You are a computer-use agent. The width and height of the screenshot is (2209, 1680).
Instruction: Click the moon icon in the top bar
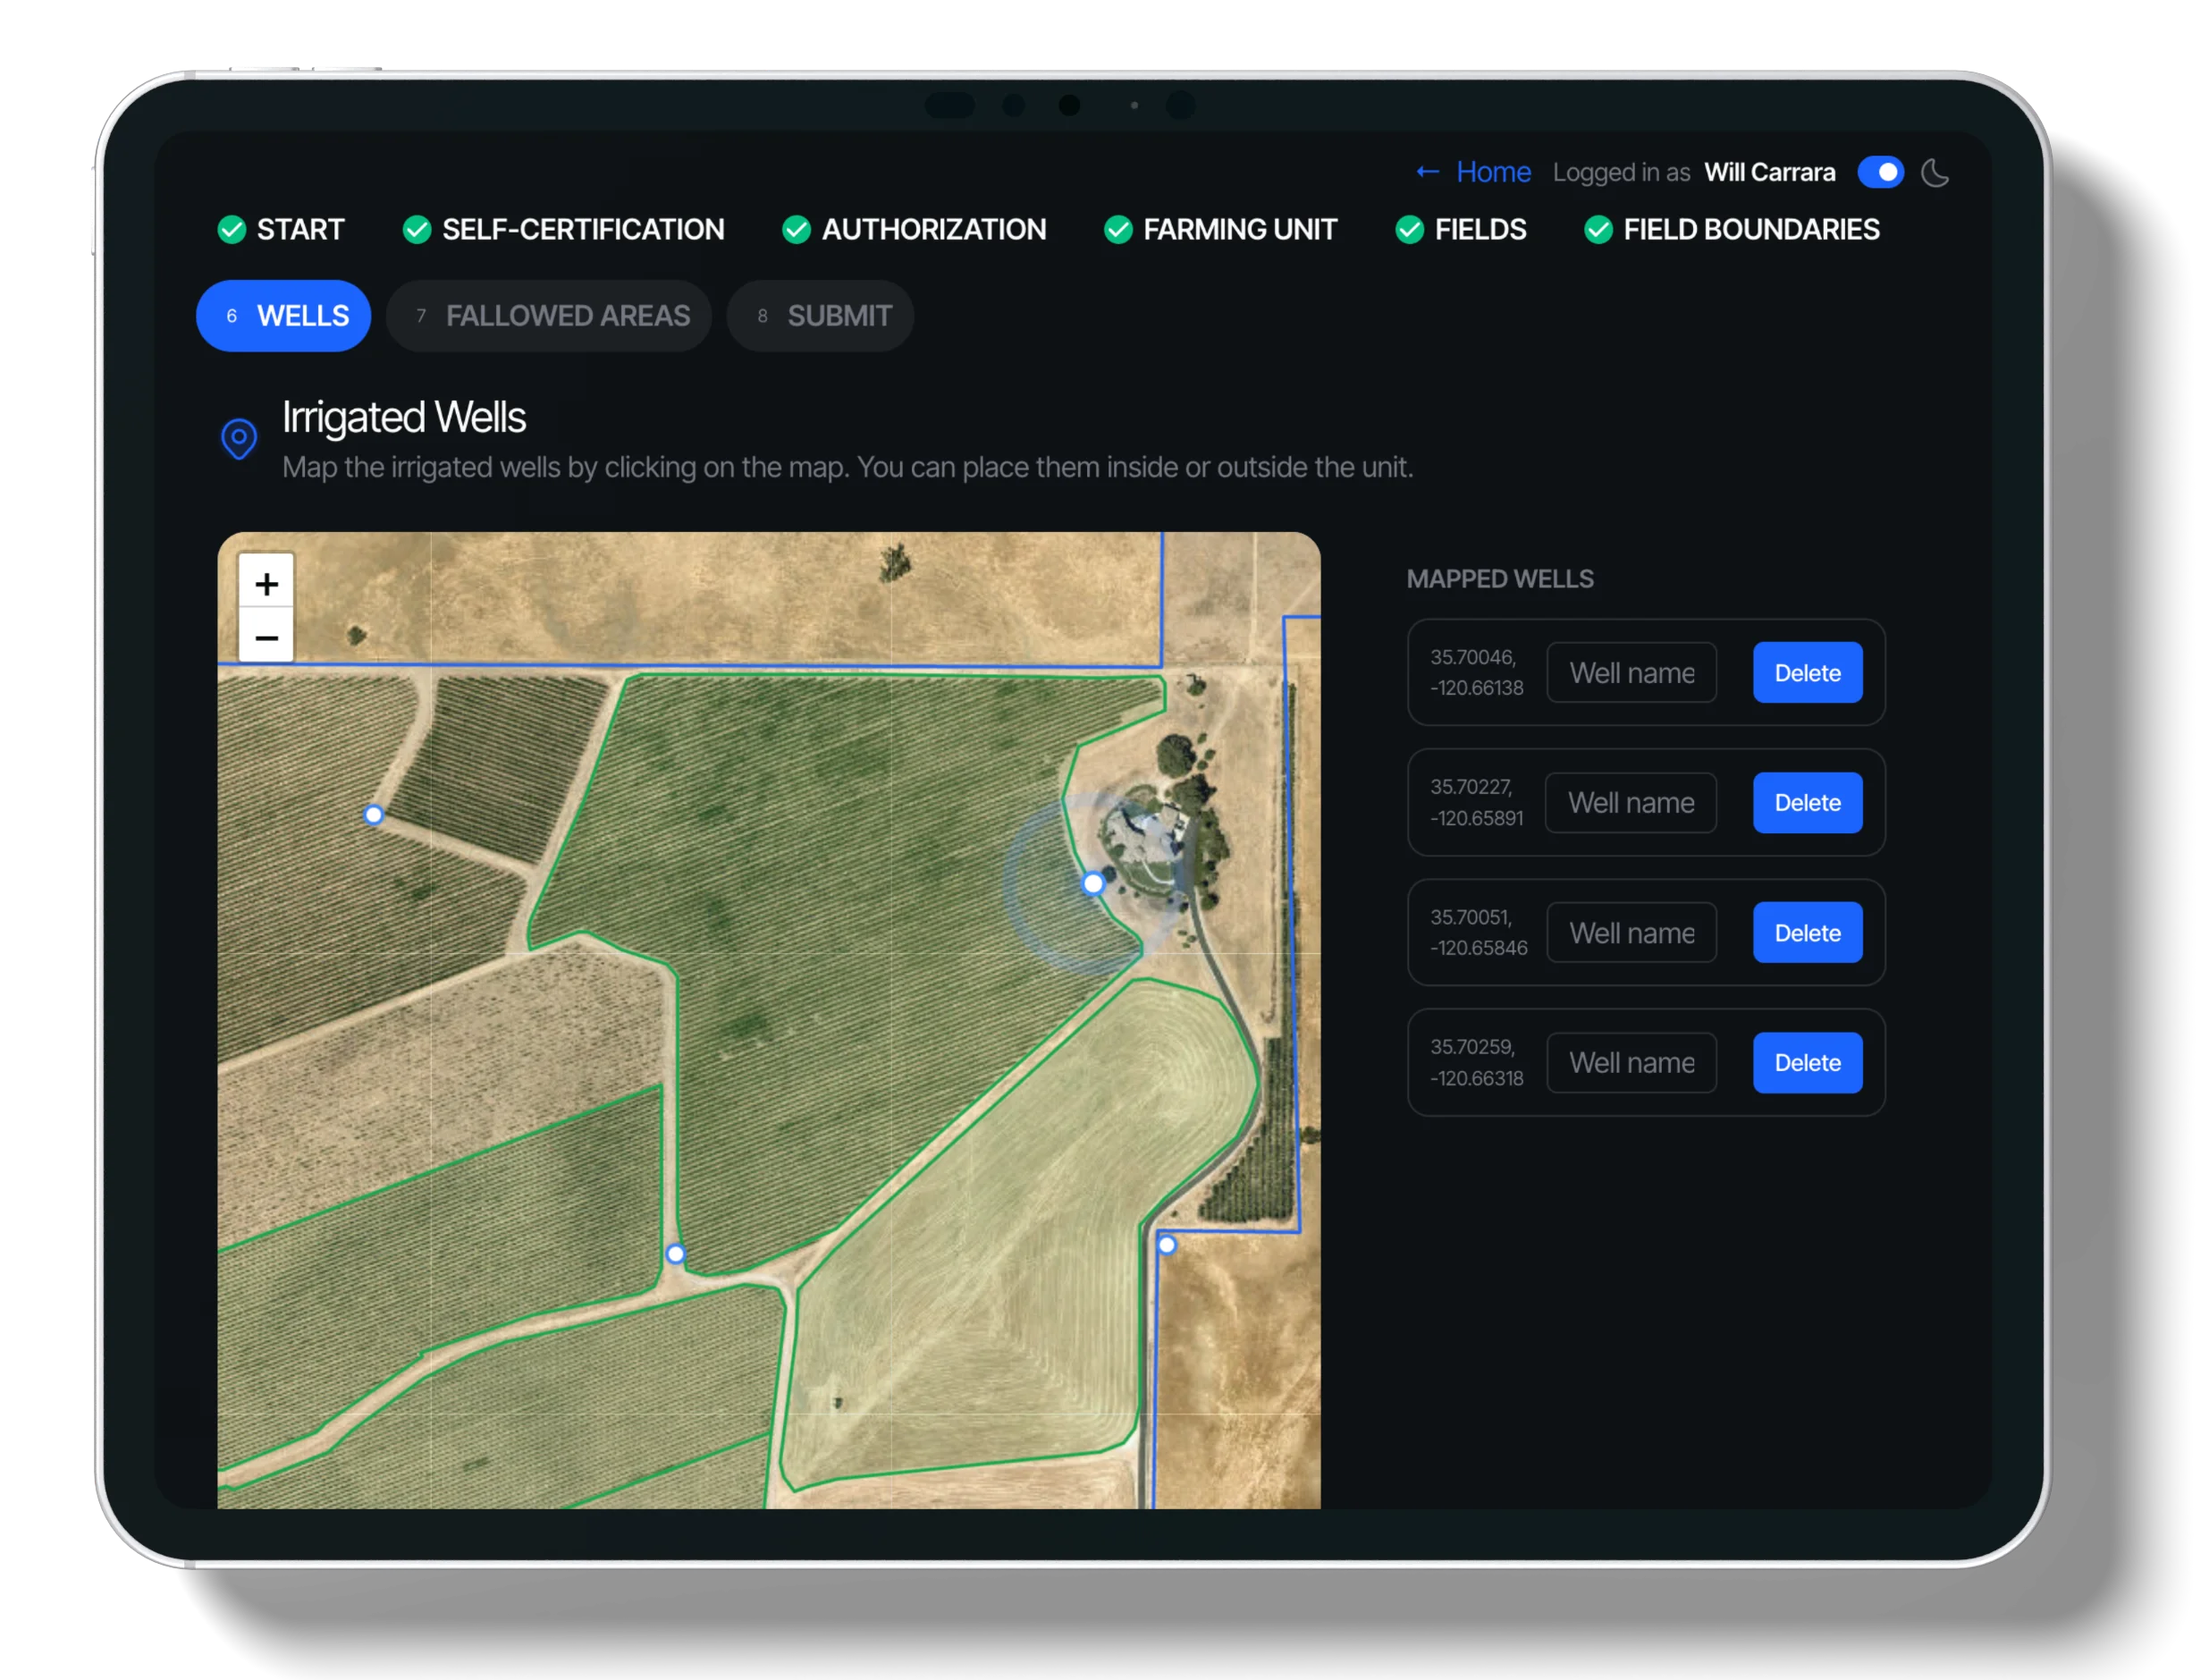pos(1936,172)
